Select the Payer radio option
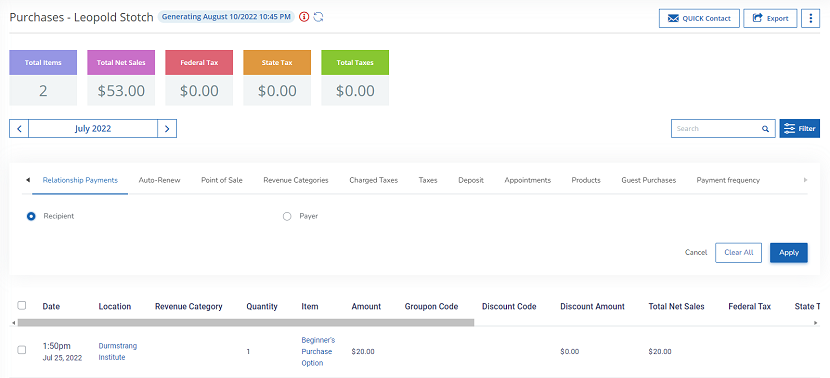830x378 pixels. 287,216
